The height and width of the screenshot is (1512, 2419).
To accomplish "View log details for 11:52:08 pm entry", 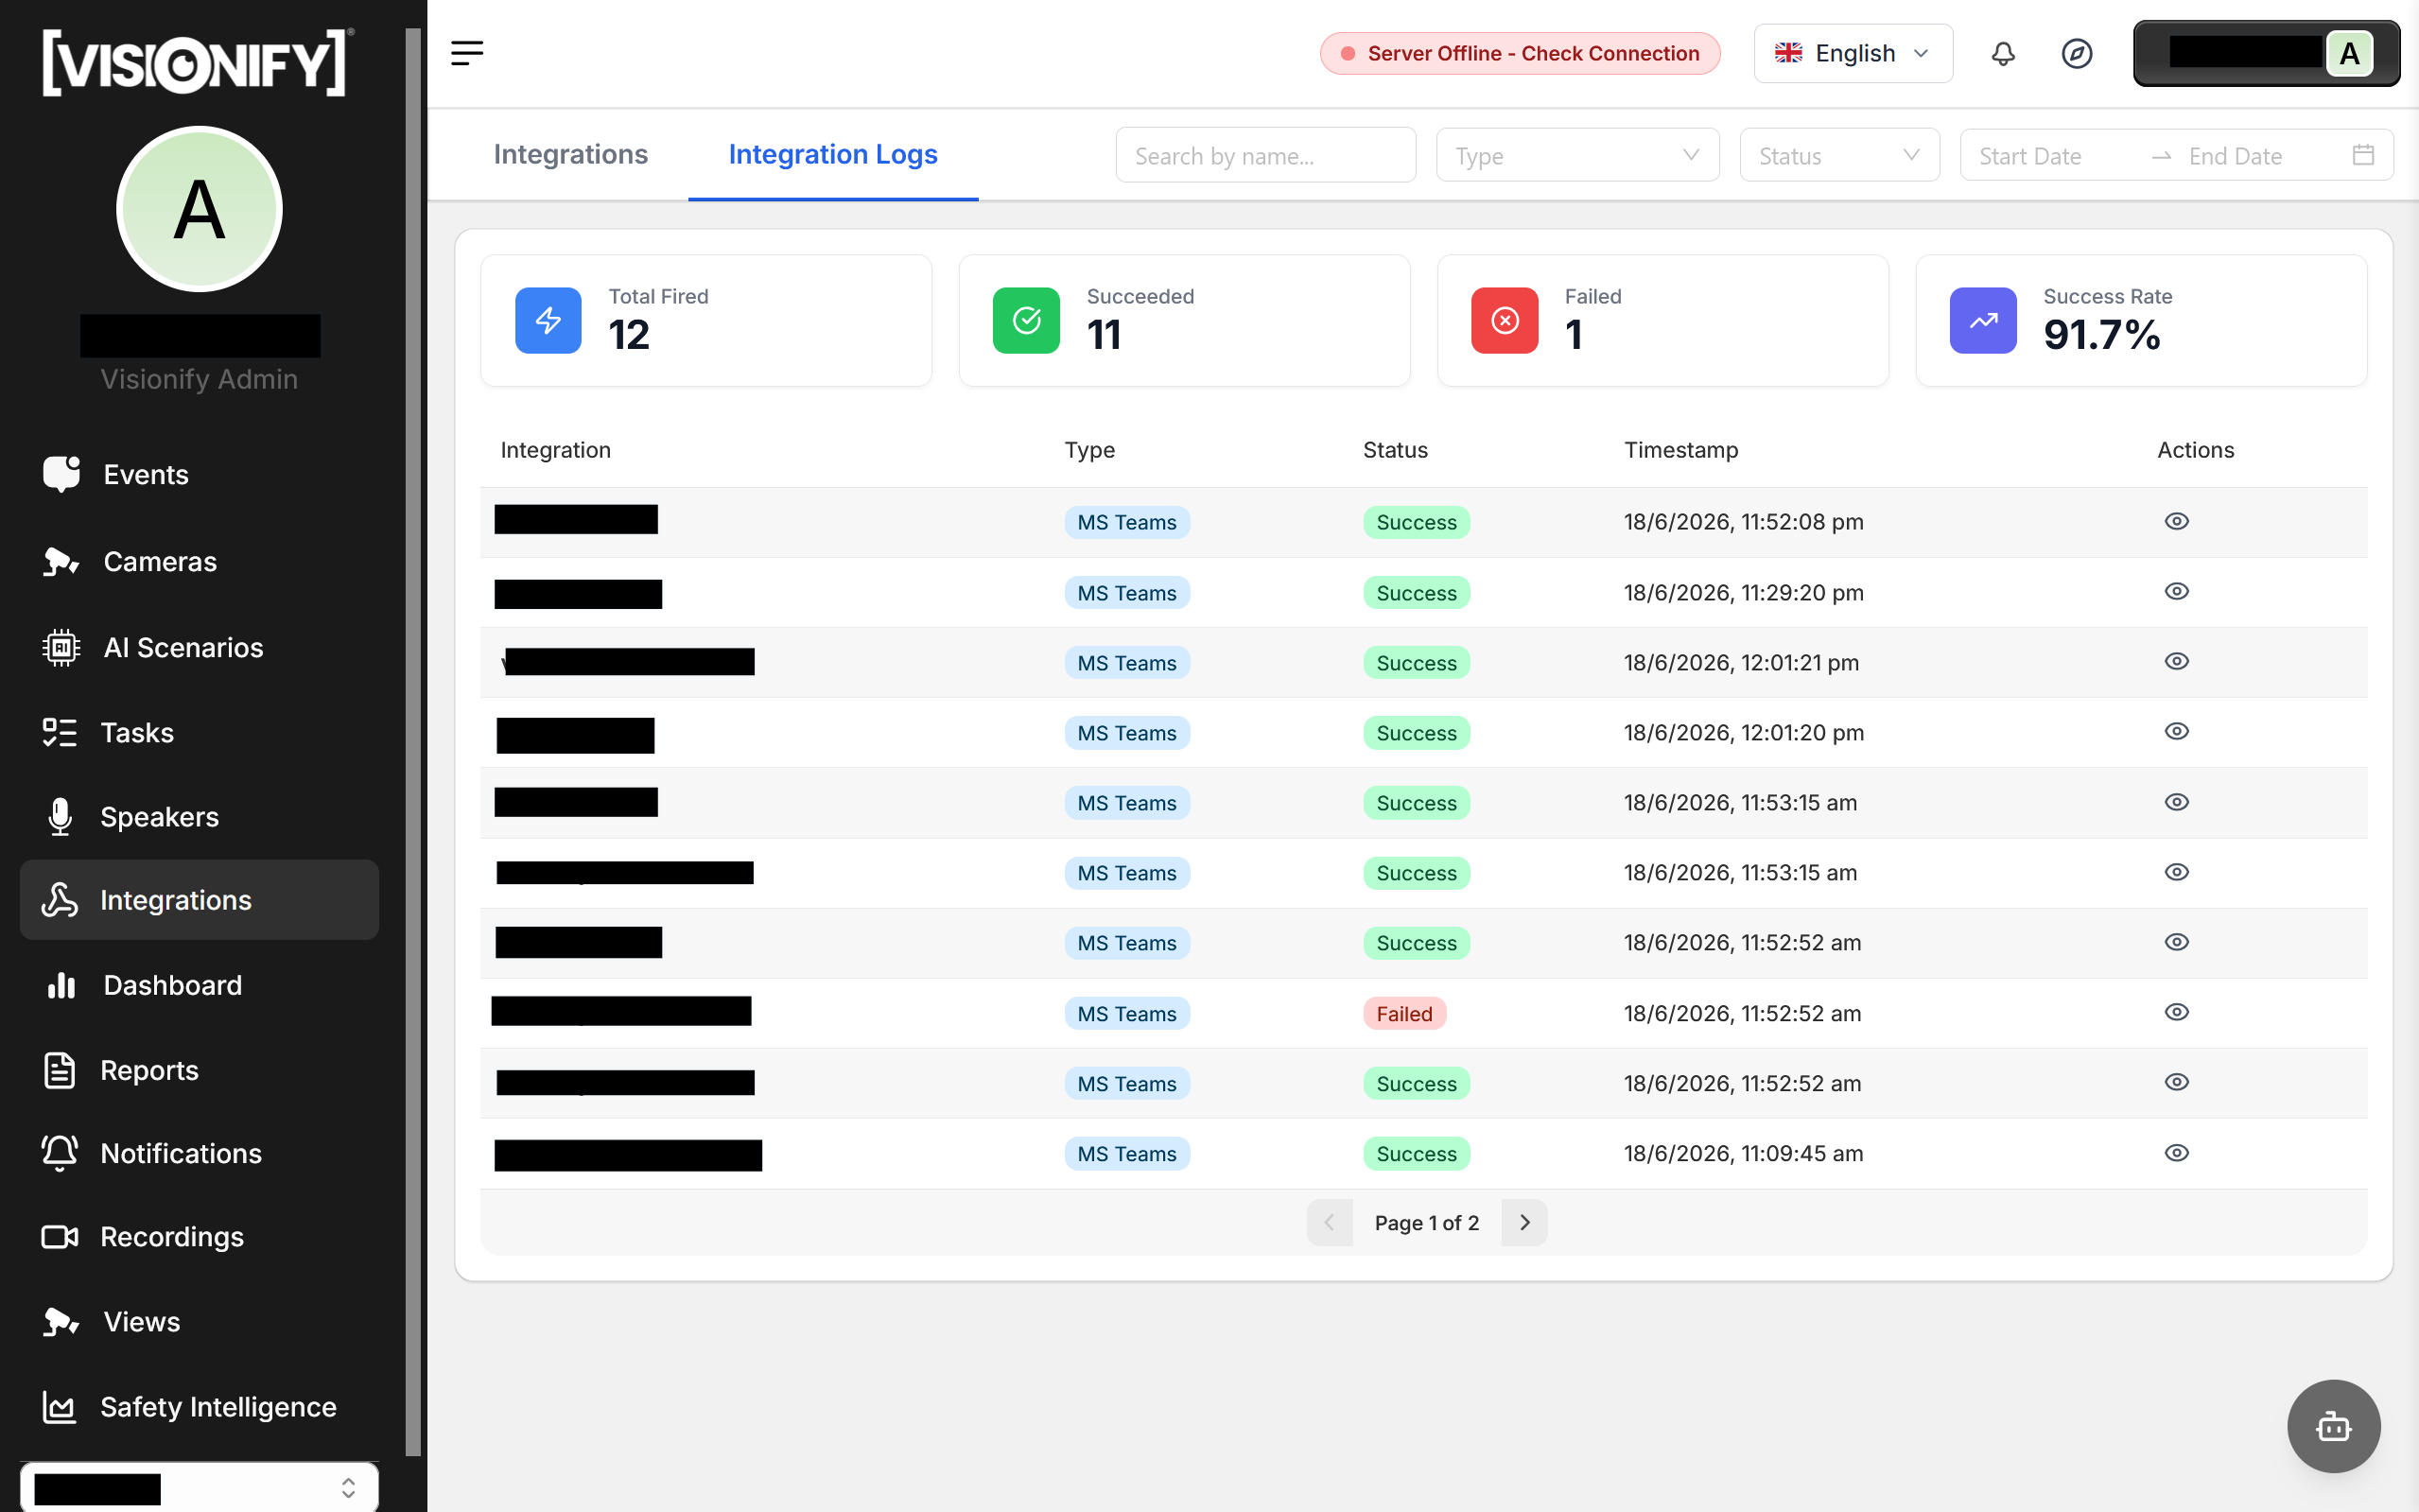I will point(2176,521).
